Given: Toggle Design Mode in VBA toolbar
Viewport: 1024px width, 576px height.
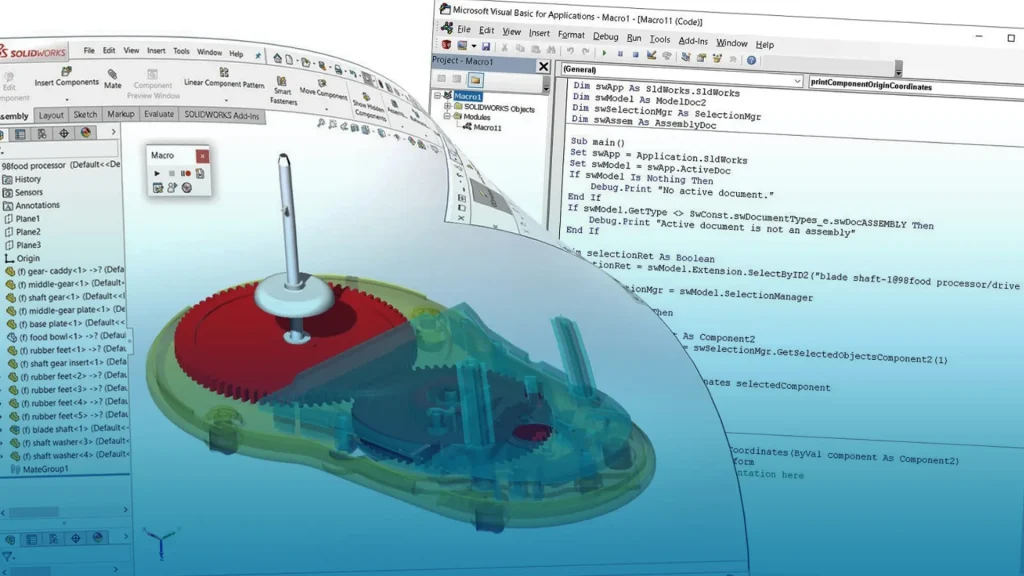Looking at the screenshot, I should (651, 56).
